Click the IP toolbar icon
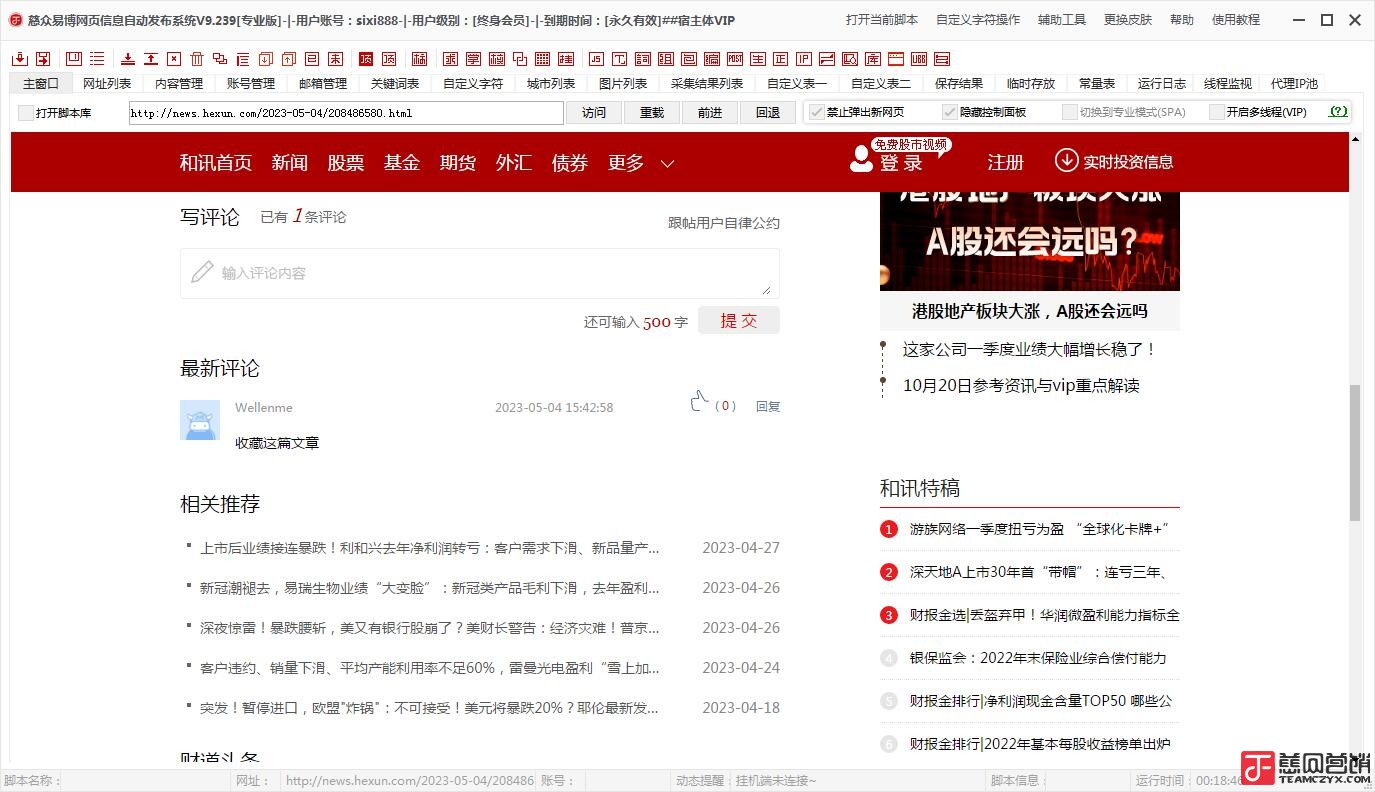Viewport: 1375px width, 792px height. (x=804, y=59)
